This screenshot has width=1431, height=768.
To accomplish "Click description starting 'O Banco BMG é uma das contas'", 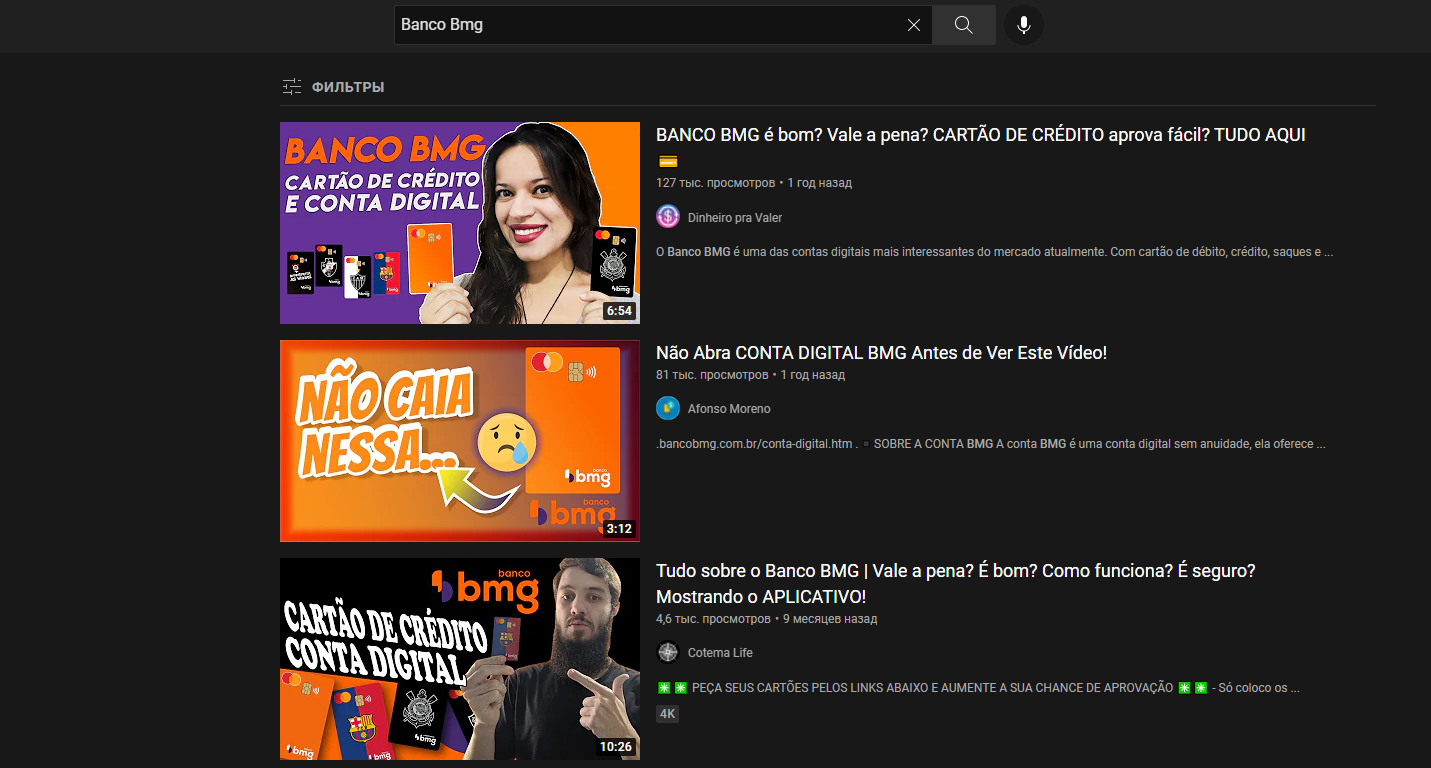I will [x=995, y=252].
